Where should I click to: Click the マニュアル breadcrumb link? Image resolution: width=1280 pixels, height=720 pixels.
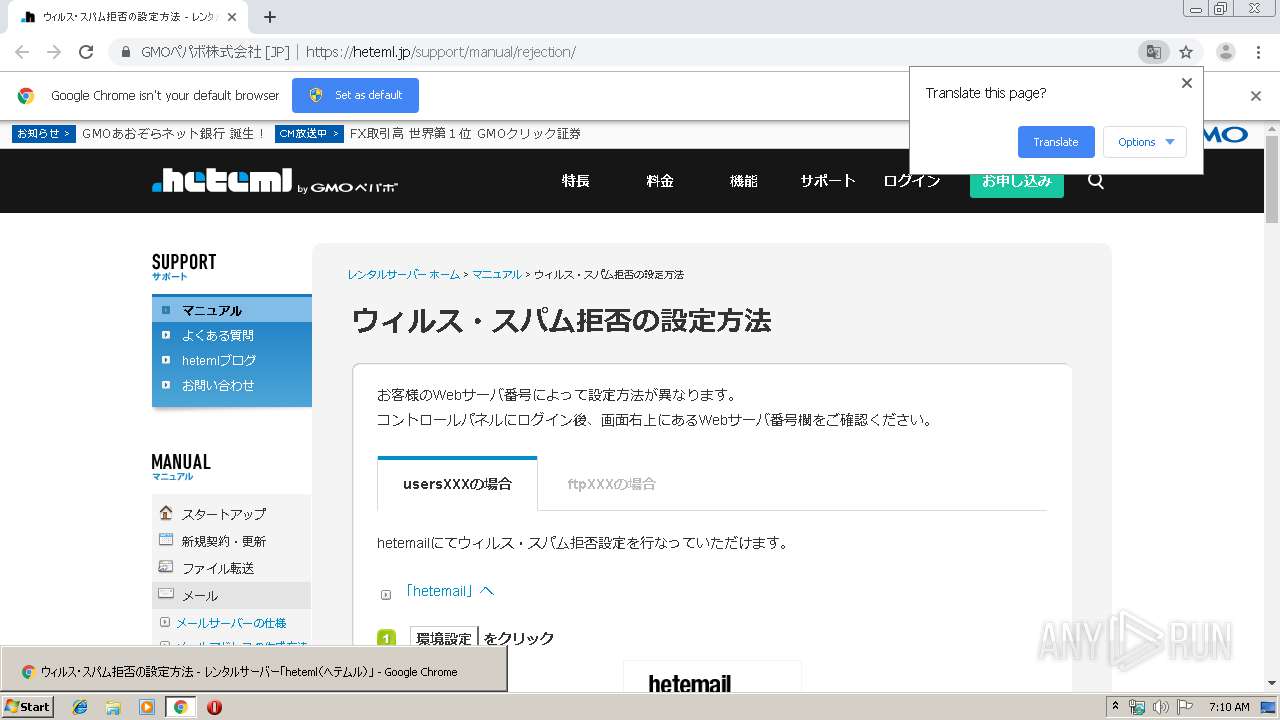[x=497, y=274]
